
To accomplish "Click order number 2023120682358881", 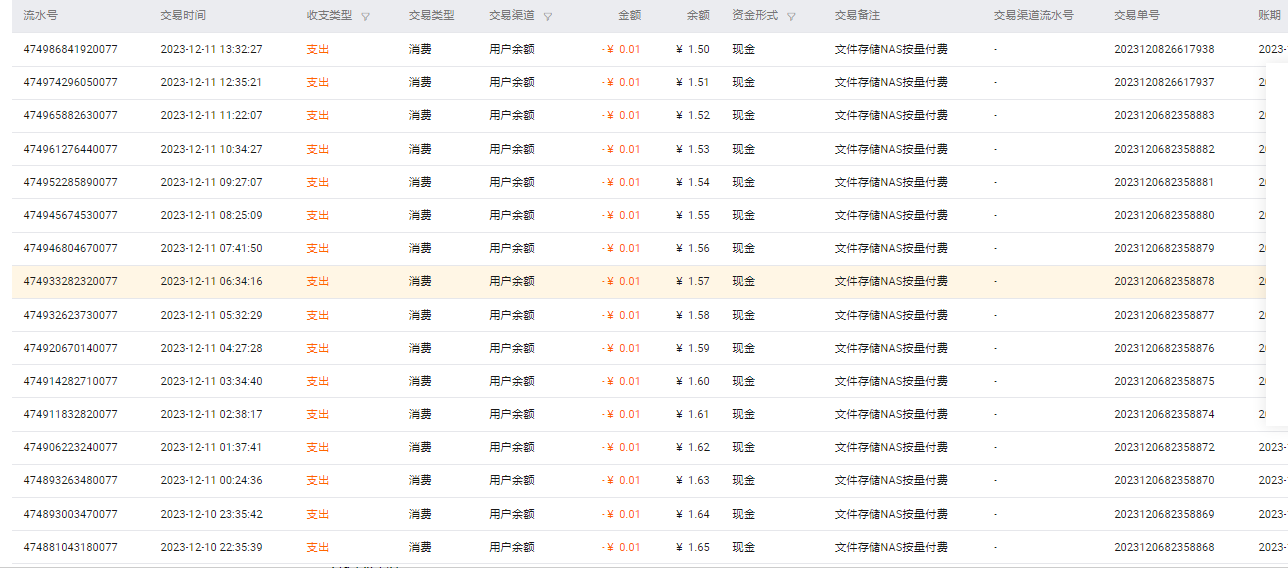I will click(x=1164, y=183).
